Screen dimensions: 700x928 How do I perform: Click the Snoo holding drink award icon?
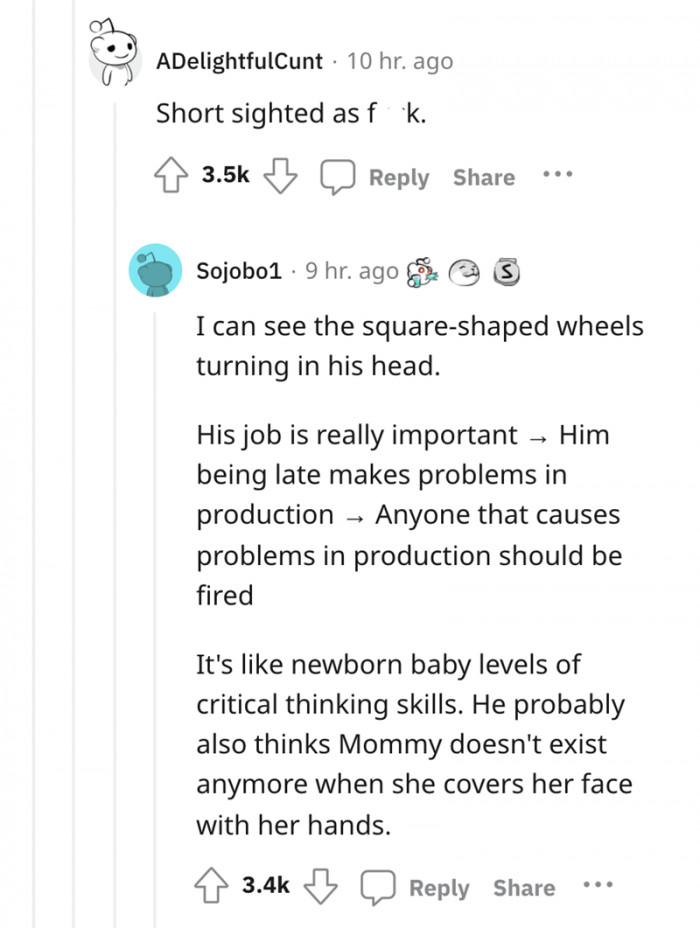point(425,271)
